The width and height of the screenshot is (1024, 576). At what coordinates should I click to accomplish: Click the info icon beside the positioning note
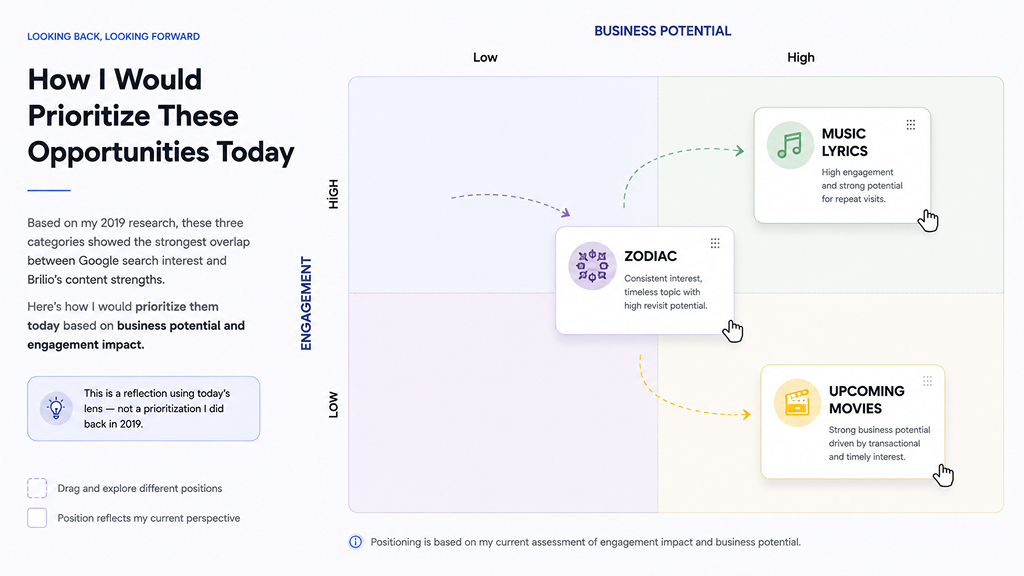coord(355,542)
